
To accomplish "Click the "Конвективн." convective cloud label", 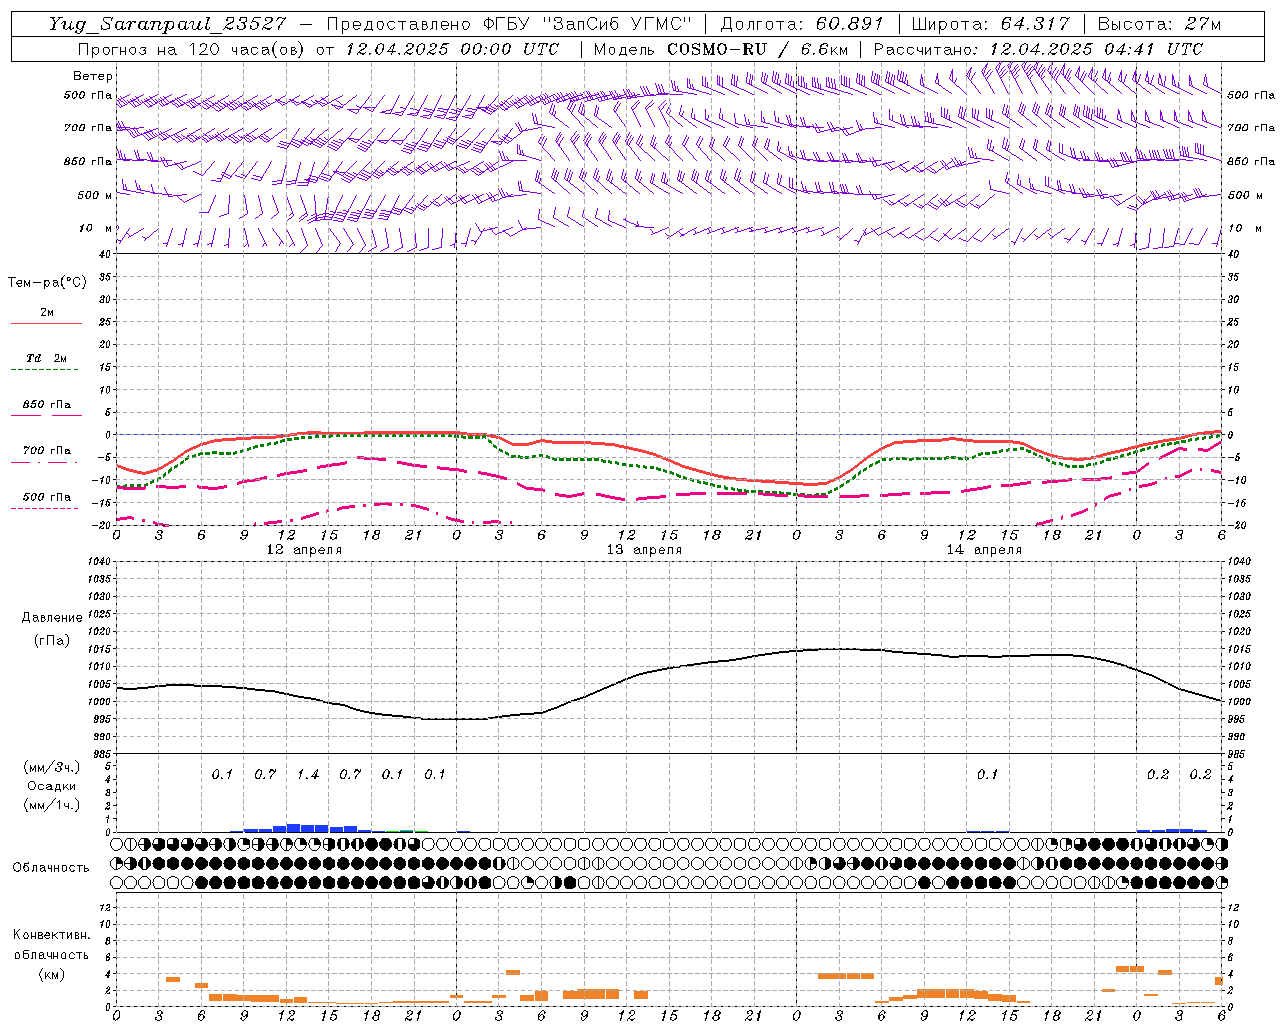I will coord(51,935).
